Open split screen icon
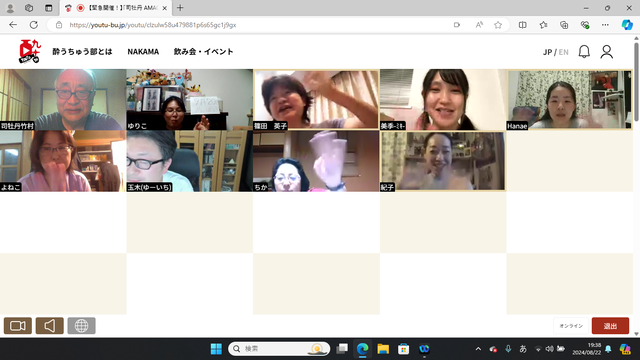 (x=522, y=25)
